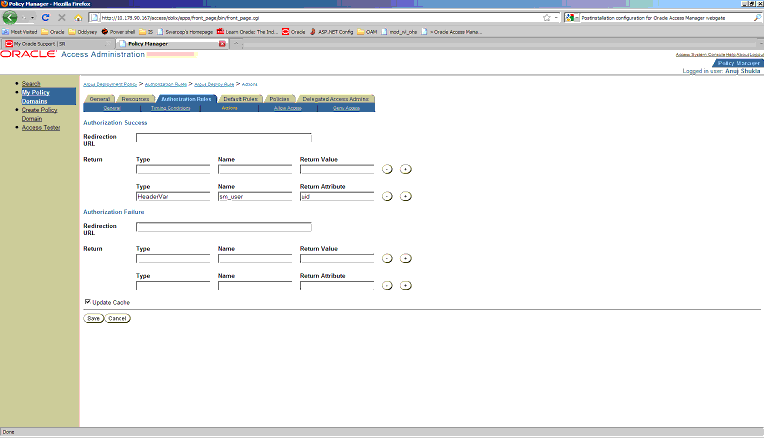Remove the Failure Return Value row

[x=387, y=258]
